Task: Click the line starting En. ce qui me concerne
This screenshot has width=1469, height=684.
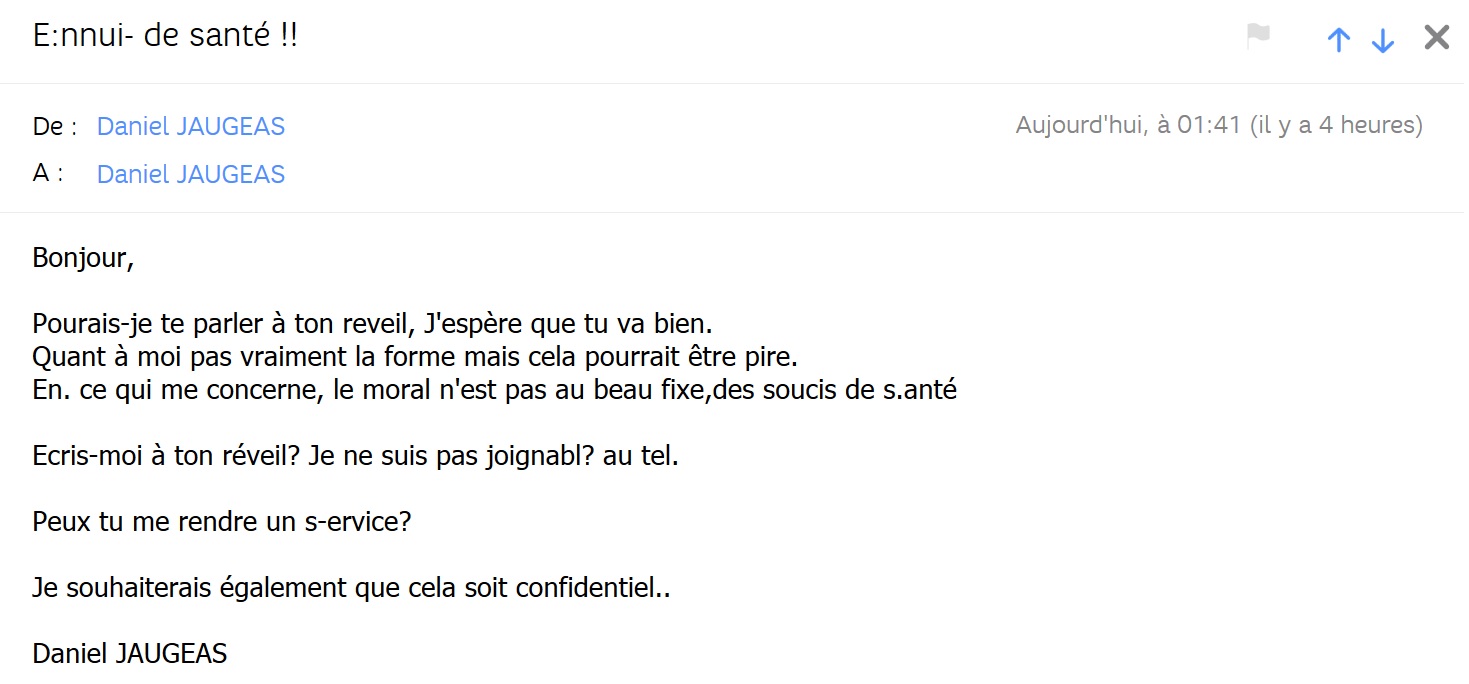Action: click(494, 390)
